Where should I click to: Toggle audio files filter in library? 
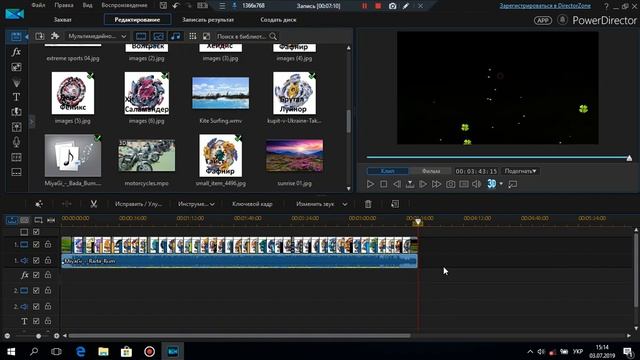tap(176, 36)
